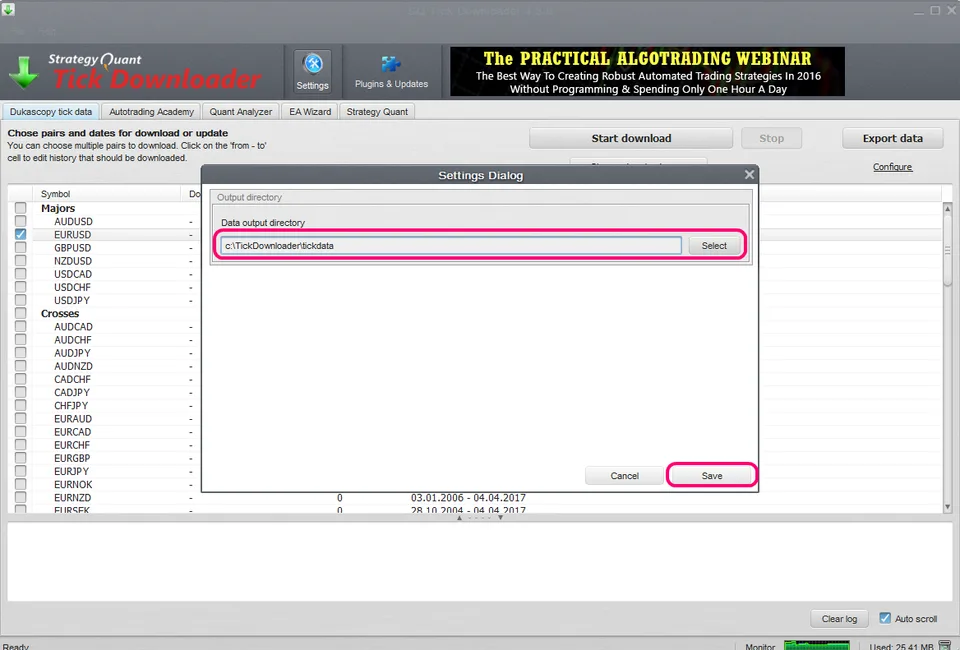Screen dimensions: 960x650
Task: Check the USDCAD checkbox
Action: [x=21, y=274]
